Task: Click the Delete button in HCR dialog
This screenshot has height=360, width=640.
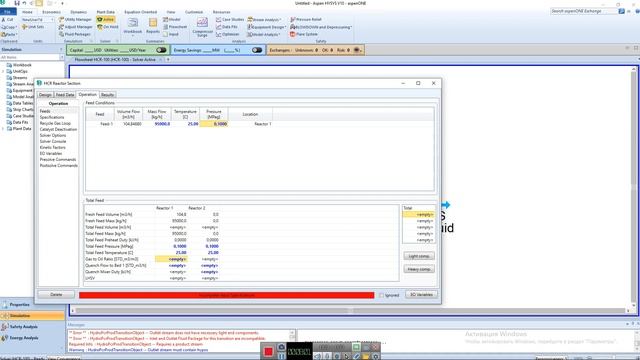Action: coord(56,295)
